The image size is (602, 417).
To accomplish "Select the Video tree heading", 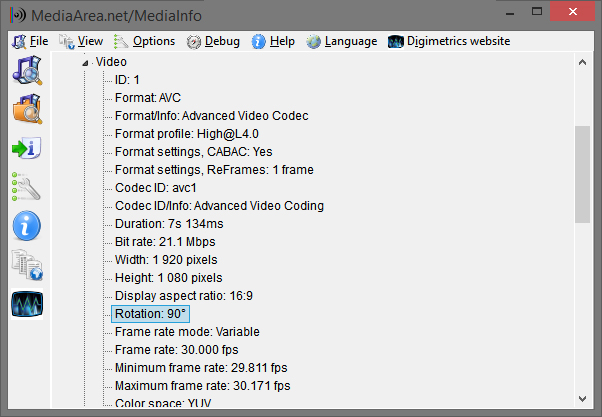I will tap(111, 62).
